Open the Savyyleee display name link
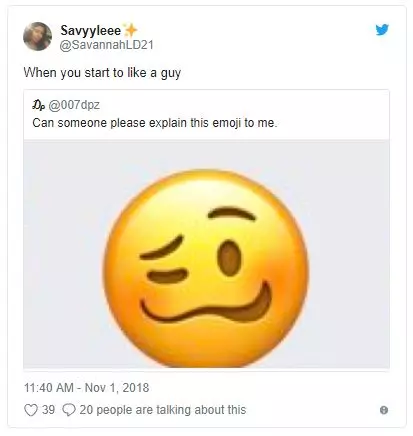 coord(90,31)
